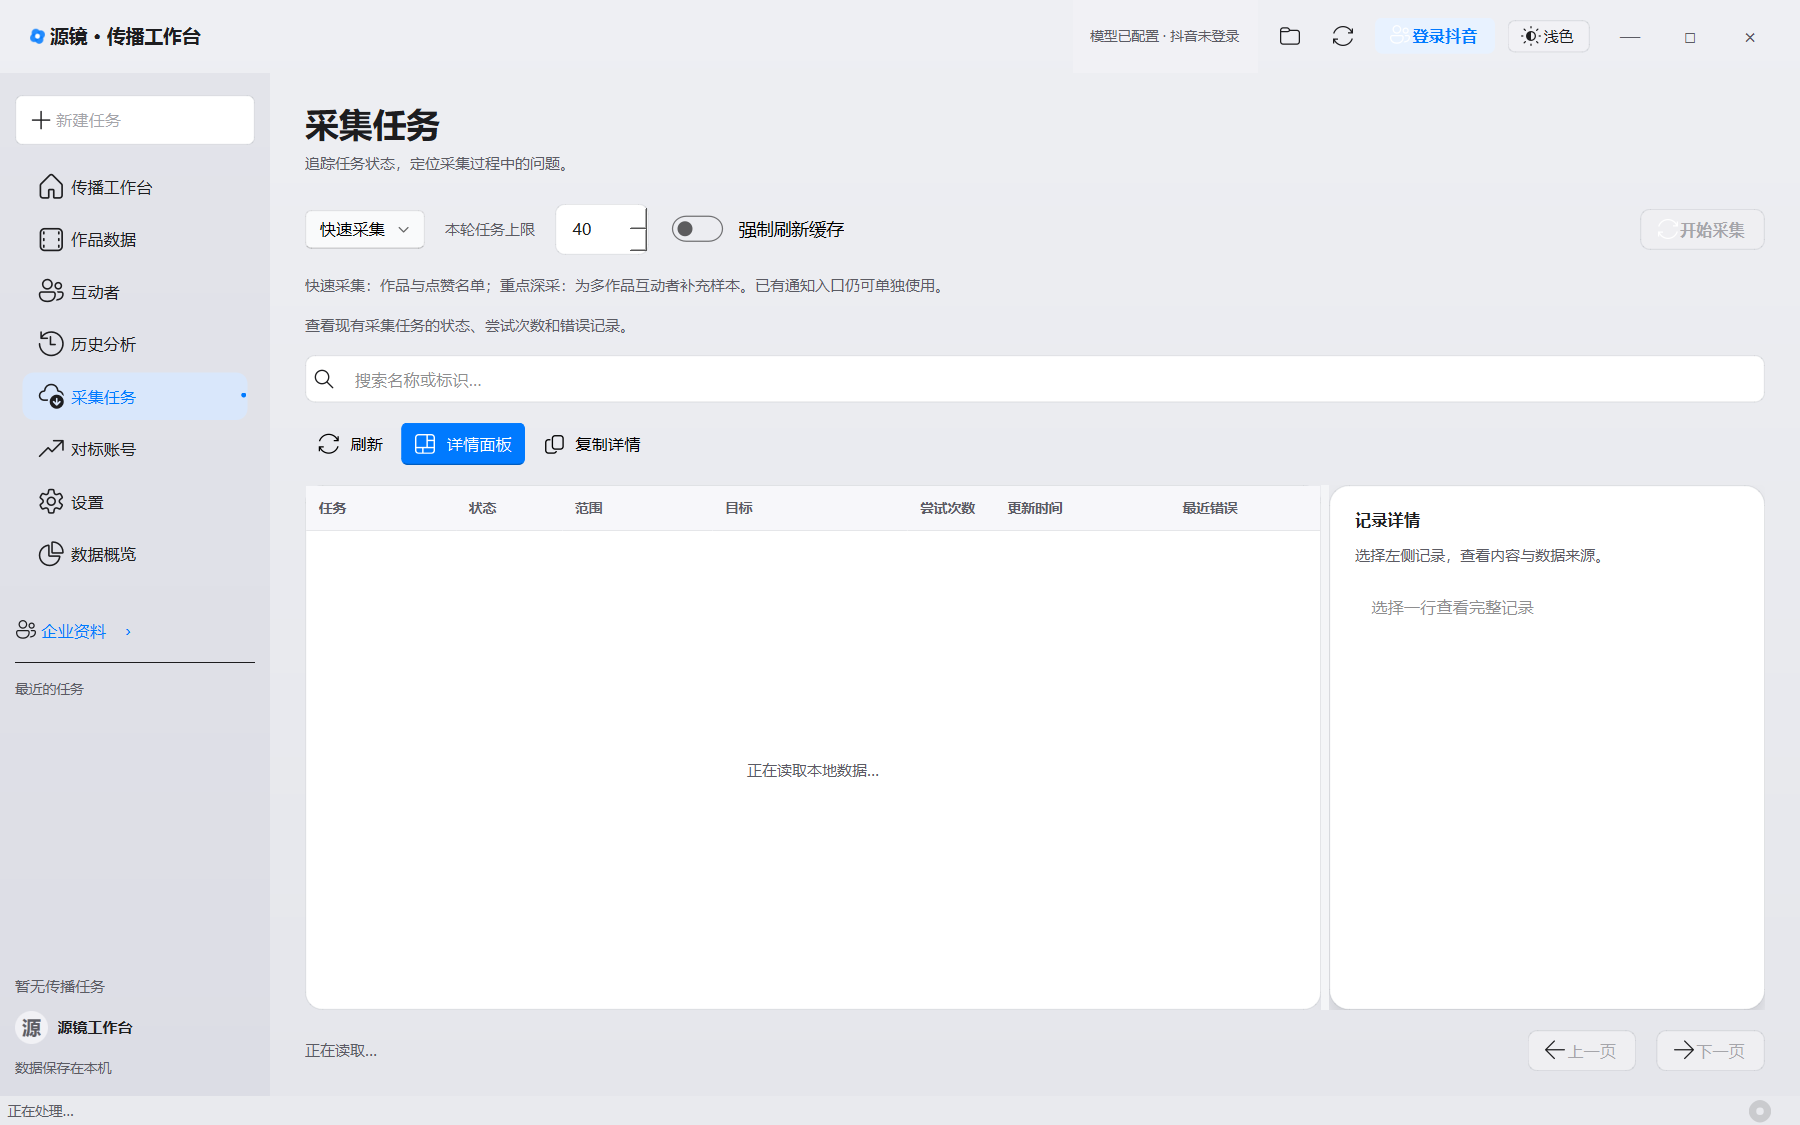This screenshot has width=1800, height=1125.
Task: Click the 正在处理 status bar text
Action: pyautogui.click(x=41, y=1111)
